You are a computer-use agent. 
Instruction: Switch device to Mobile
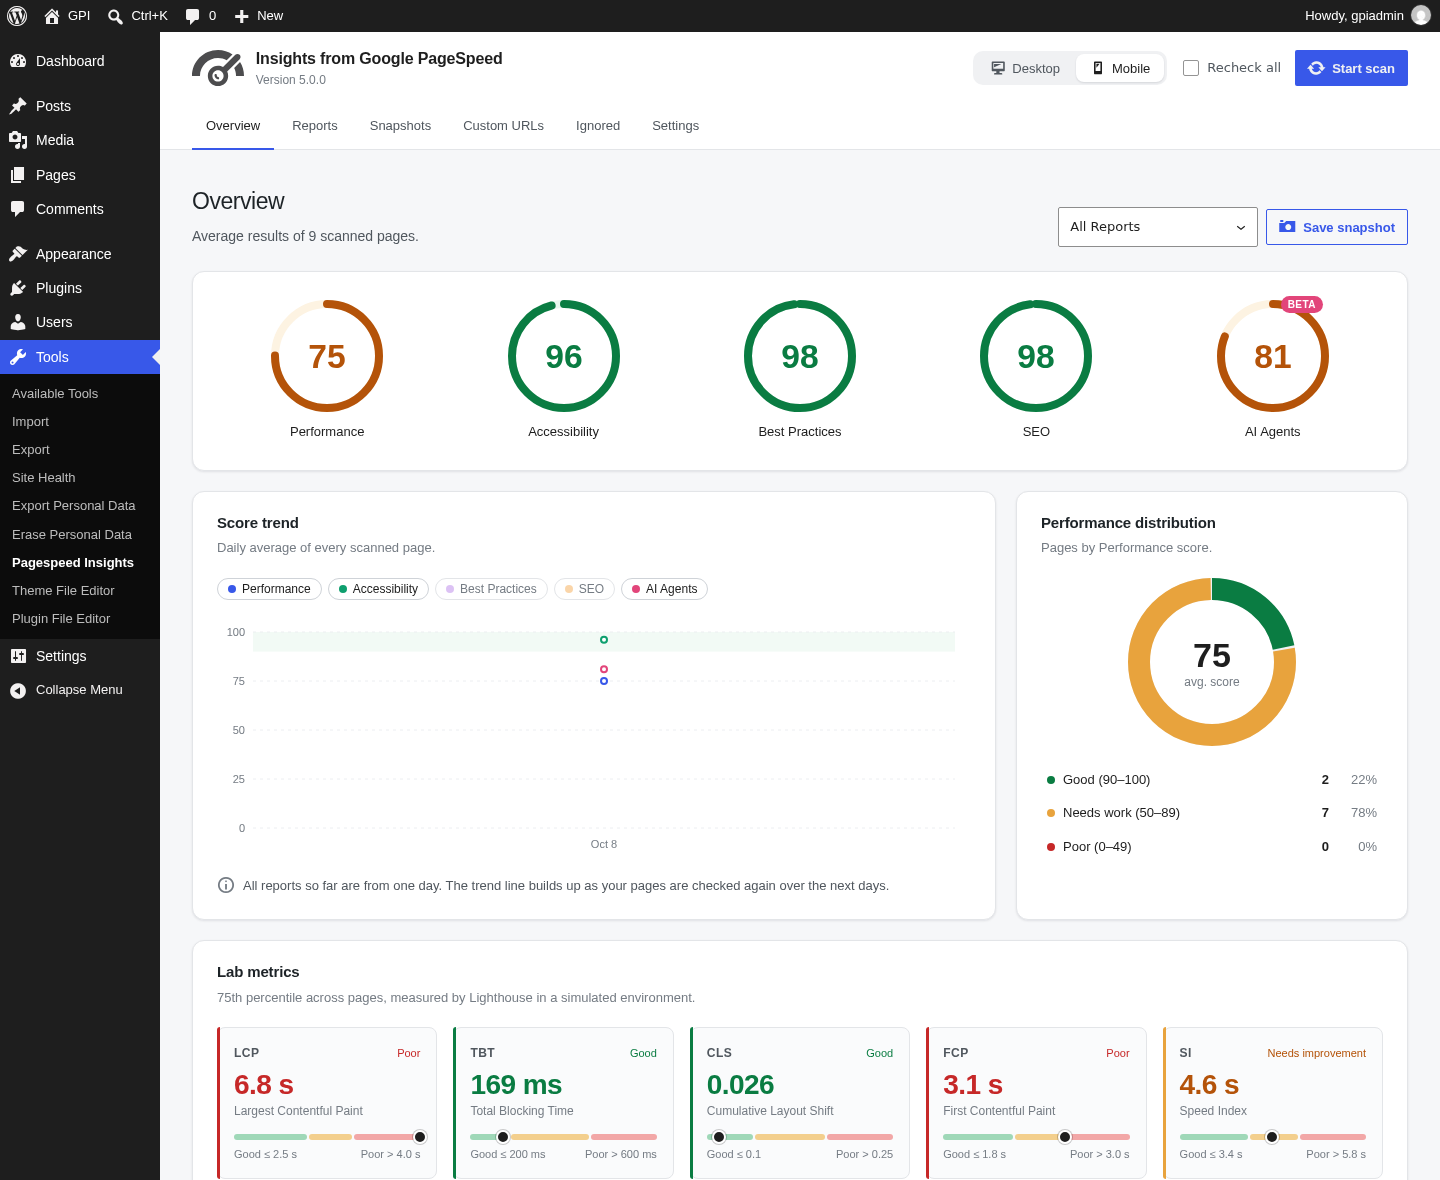tap(1120, 68)
